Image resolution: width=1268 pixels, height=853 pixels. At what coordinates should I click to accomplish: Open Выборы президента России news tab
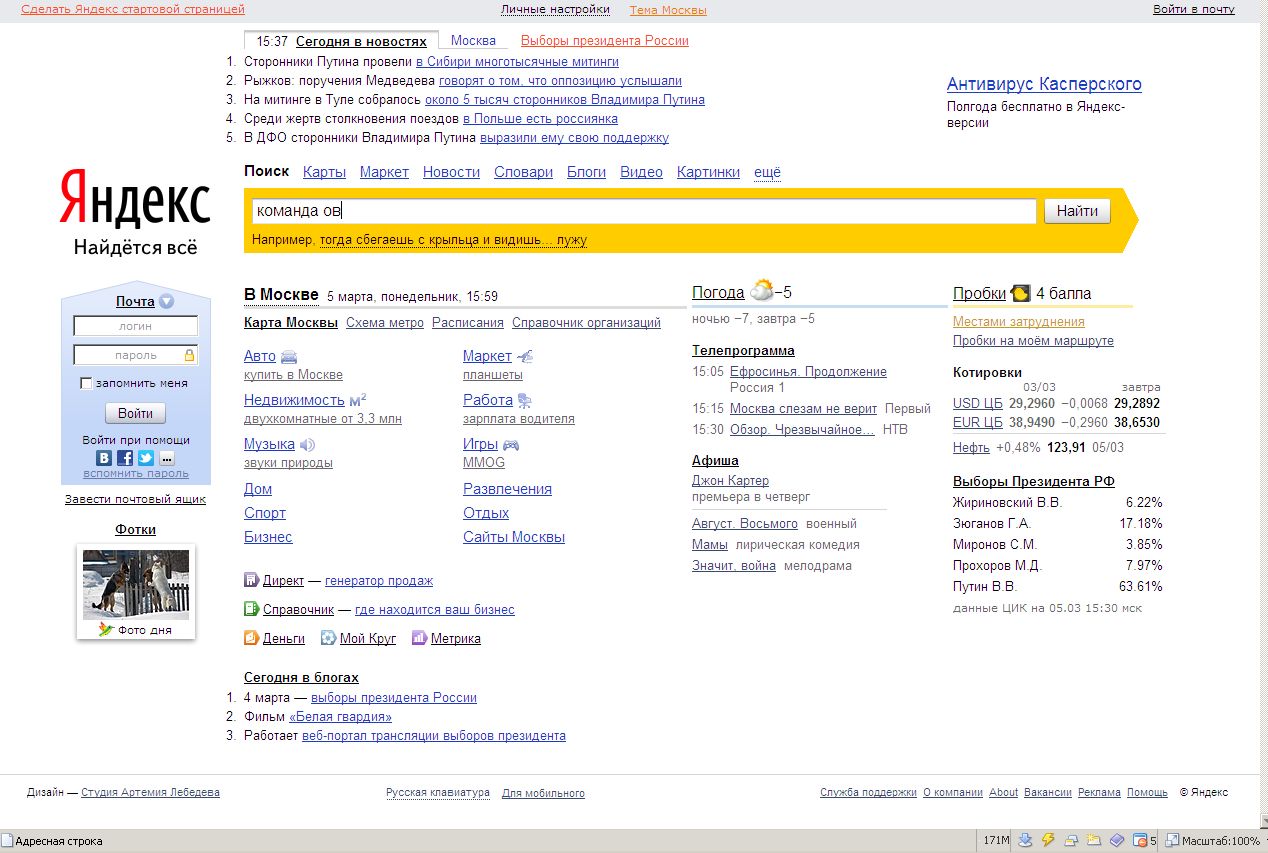(x=604, y=41)
